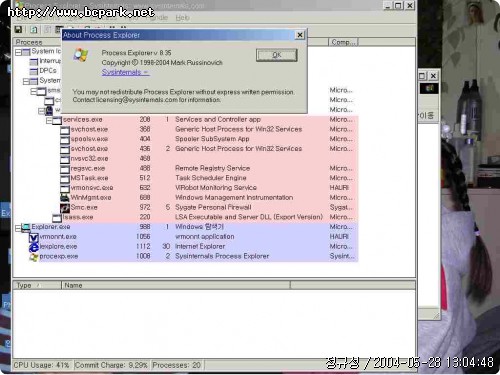Sort lower pane by Type column
500x375 pixels.
tap(37, 285)
